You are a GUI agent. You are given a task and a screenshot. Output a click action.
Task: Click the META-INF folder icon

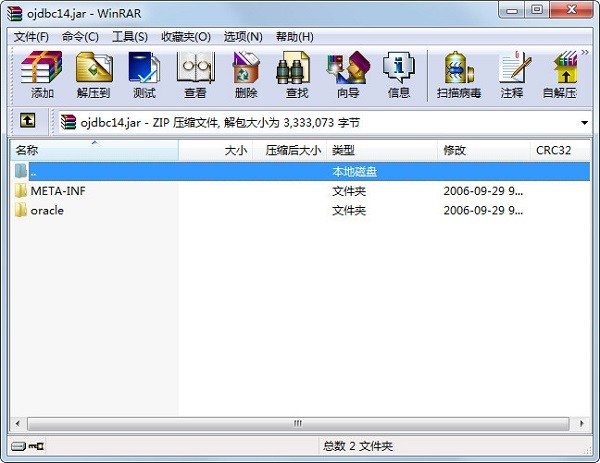tap(21, 191)
